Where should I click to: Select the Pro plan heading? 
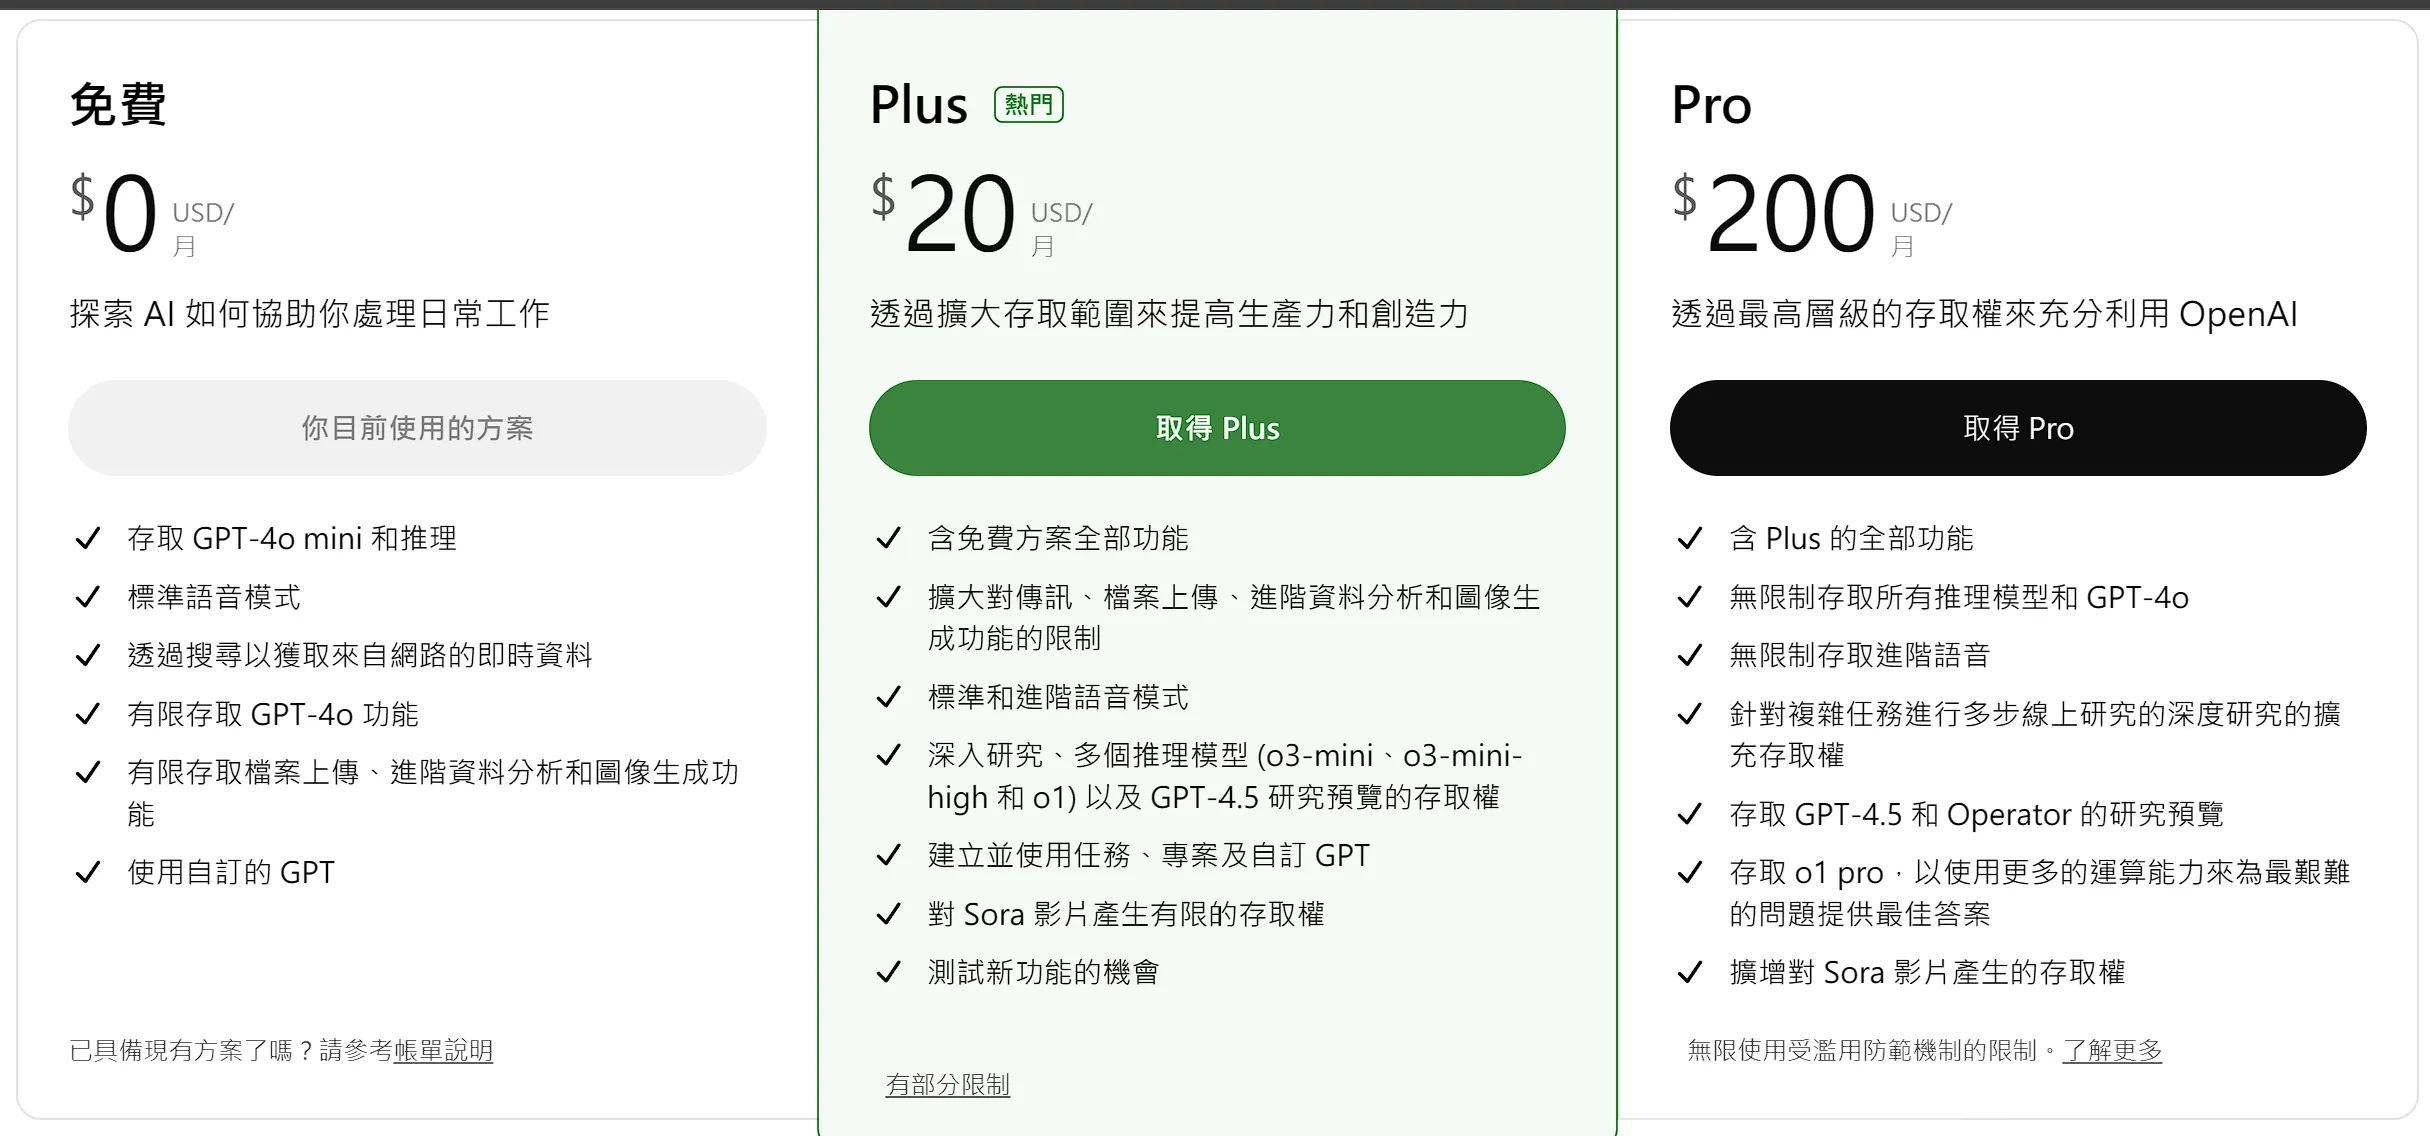tap(1710, 104)
